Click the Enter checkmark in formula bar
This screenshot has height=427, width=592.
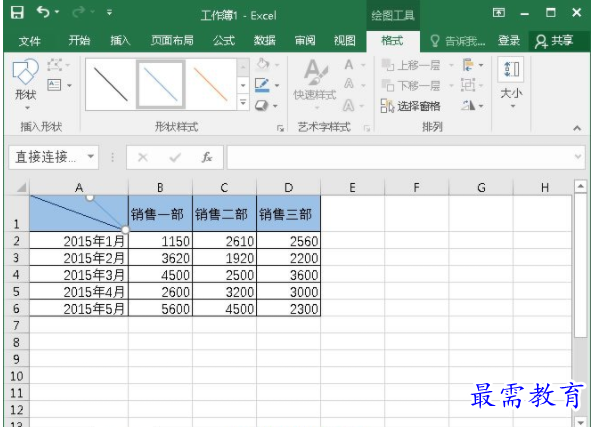click(175, 157)
